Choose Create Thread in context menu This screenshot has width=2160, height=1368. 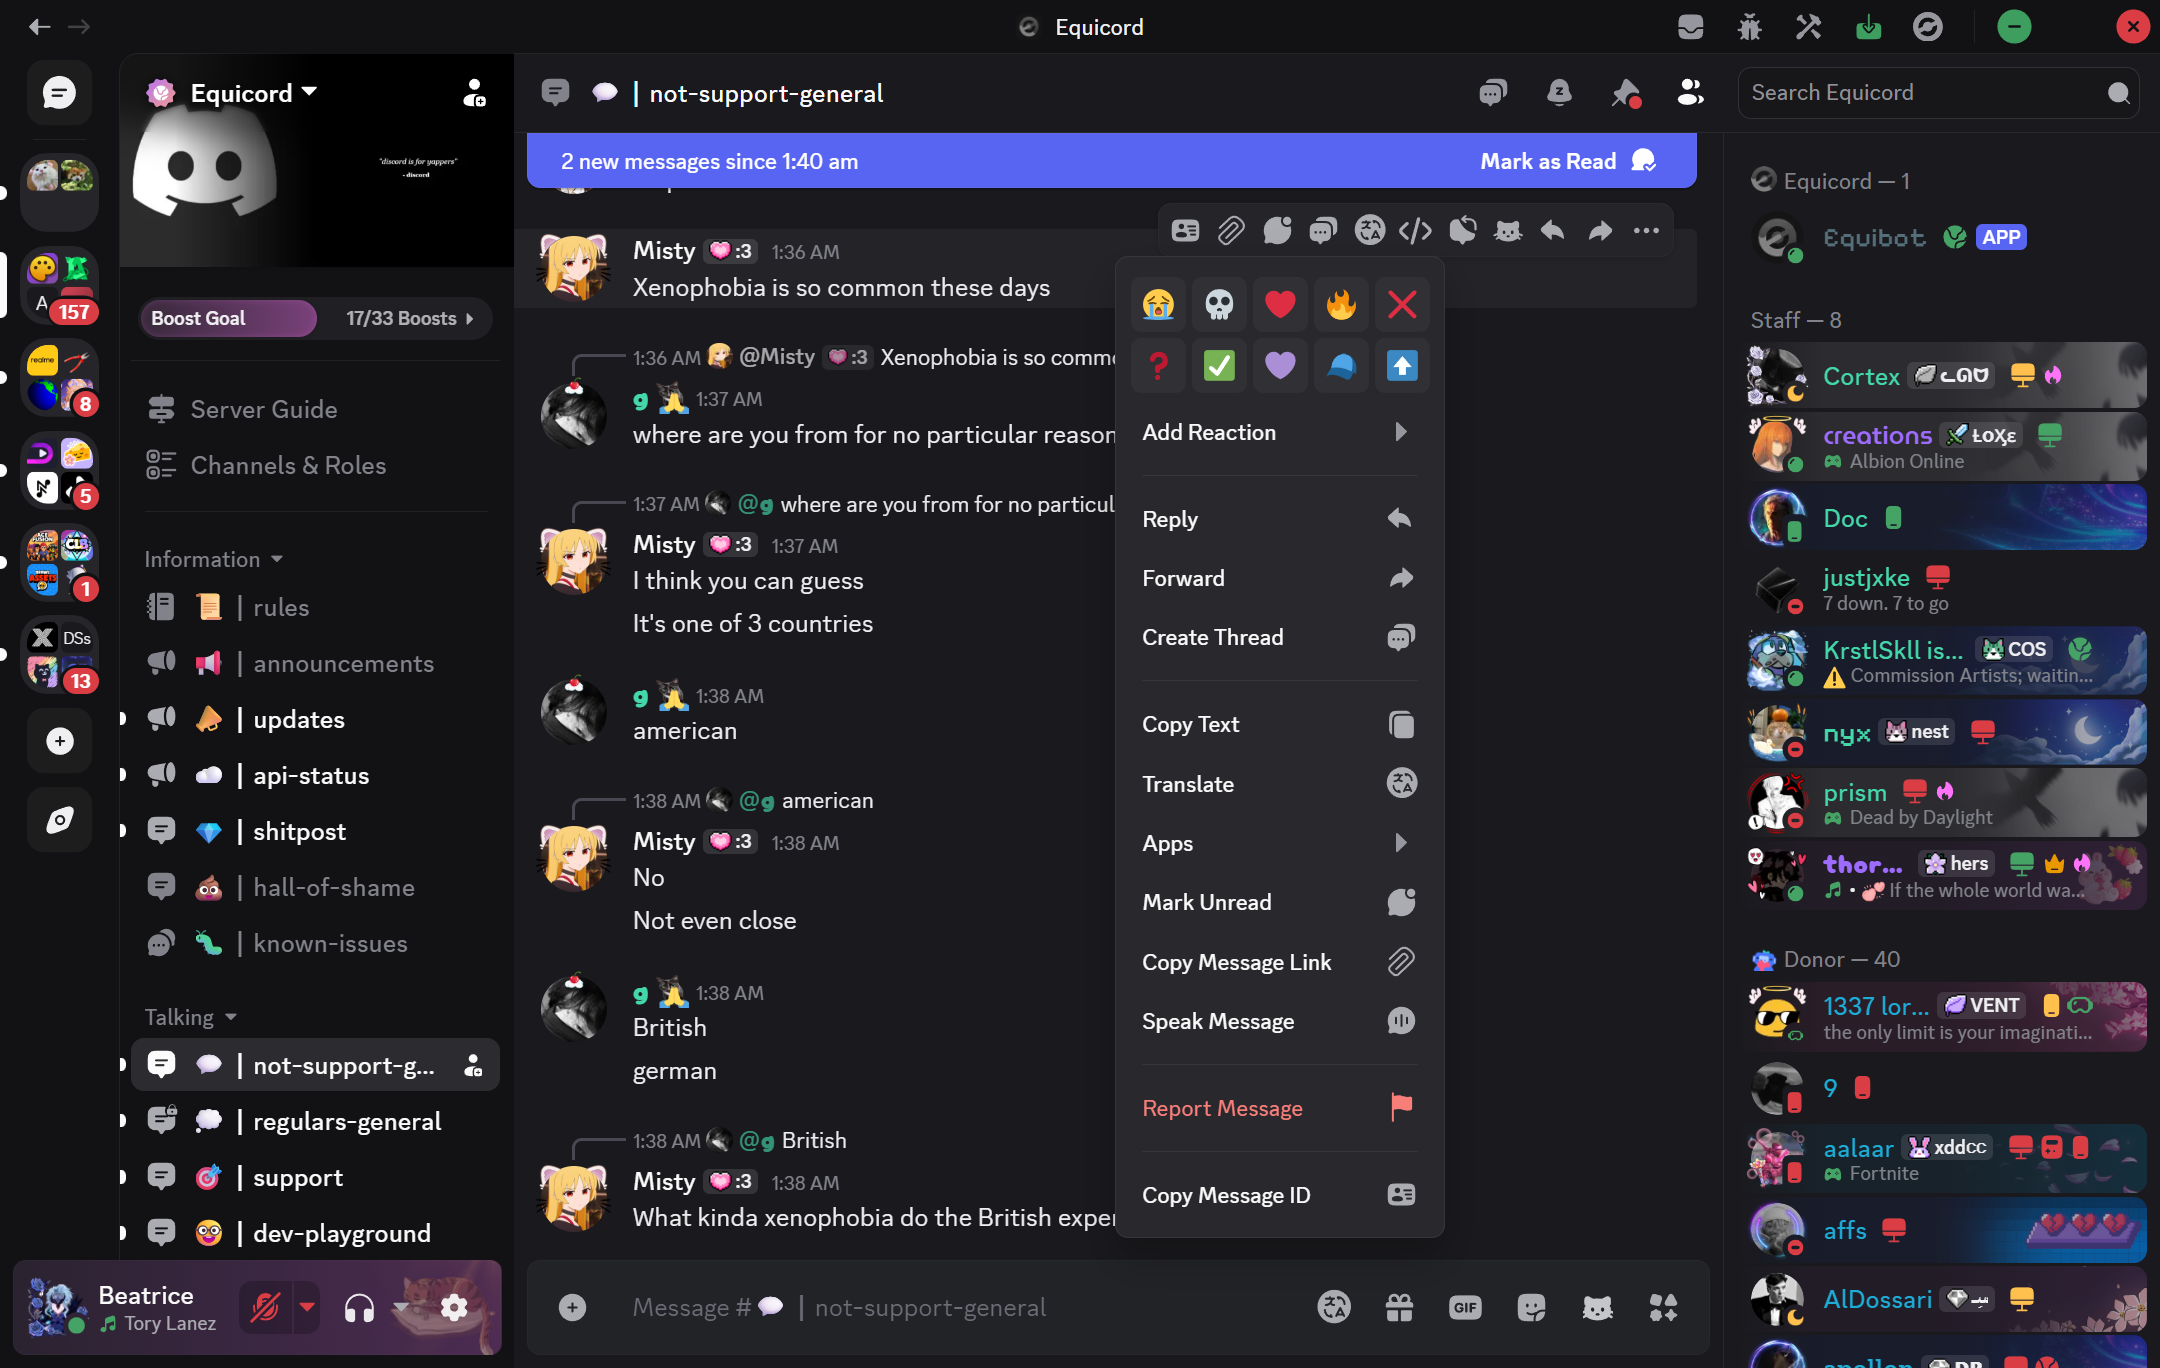[x=1280, y=637]
